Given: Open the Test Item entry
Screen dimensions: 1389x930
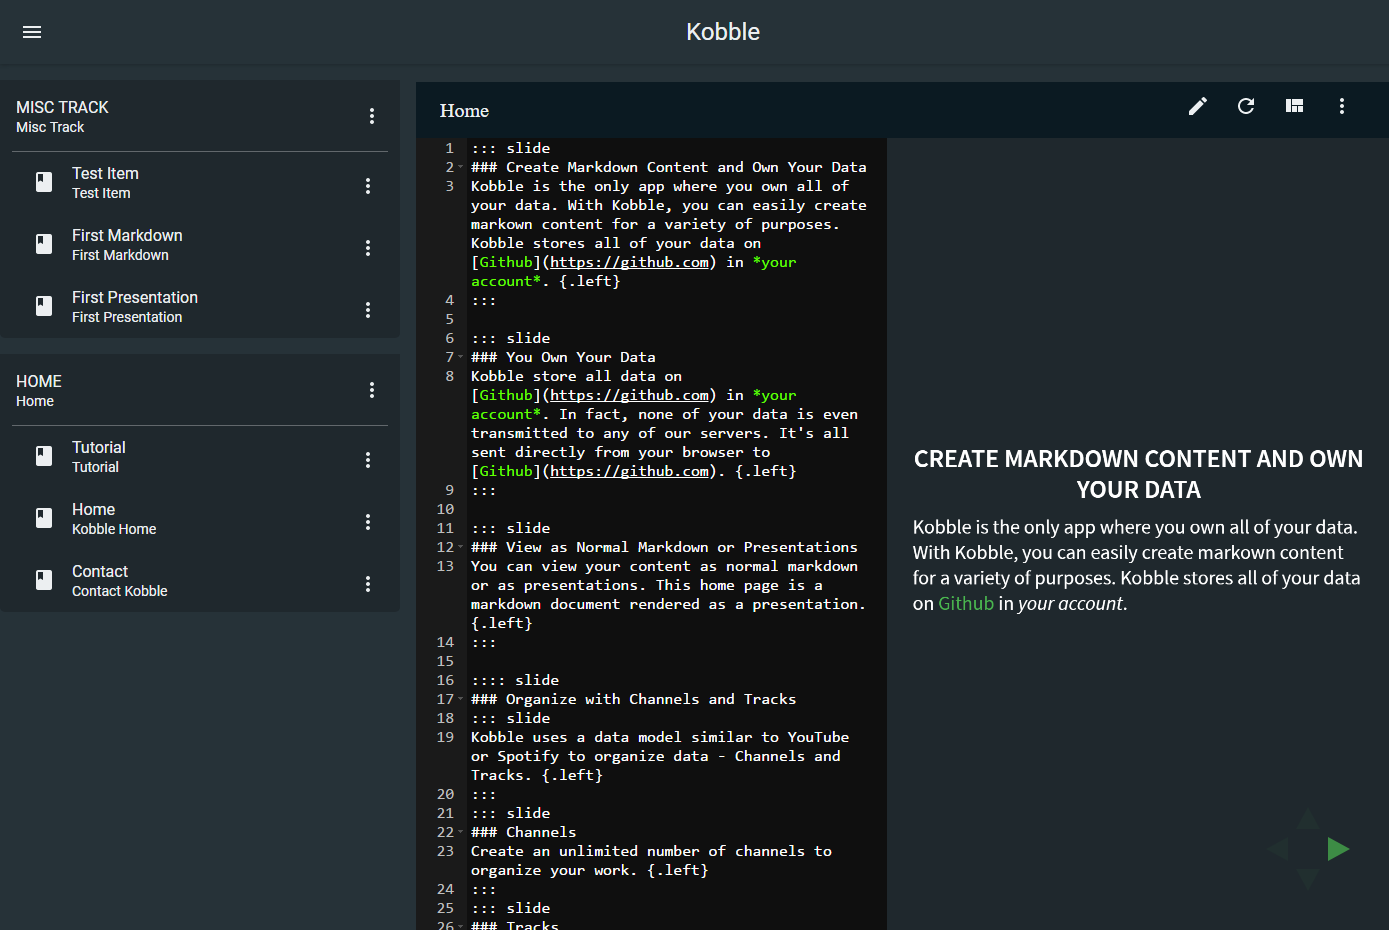Looking at the screenshot, I should click(200, 182).
